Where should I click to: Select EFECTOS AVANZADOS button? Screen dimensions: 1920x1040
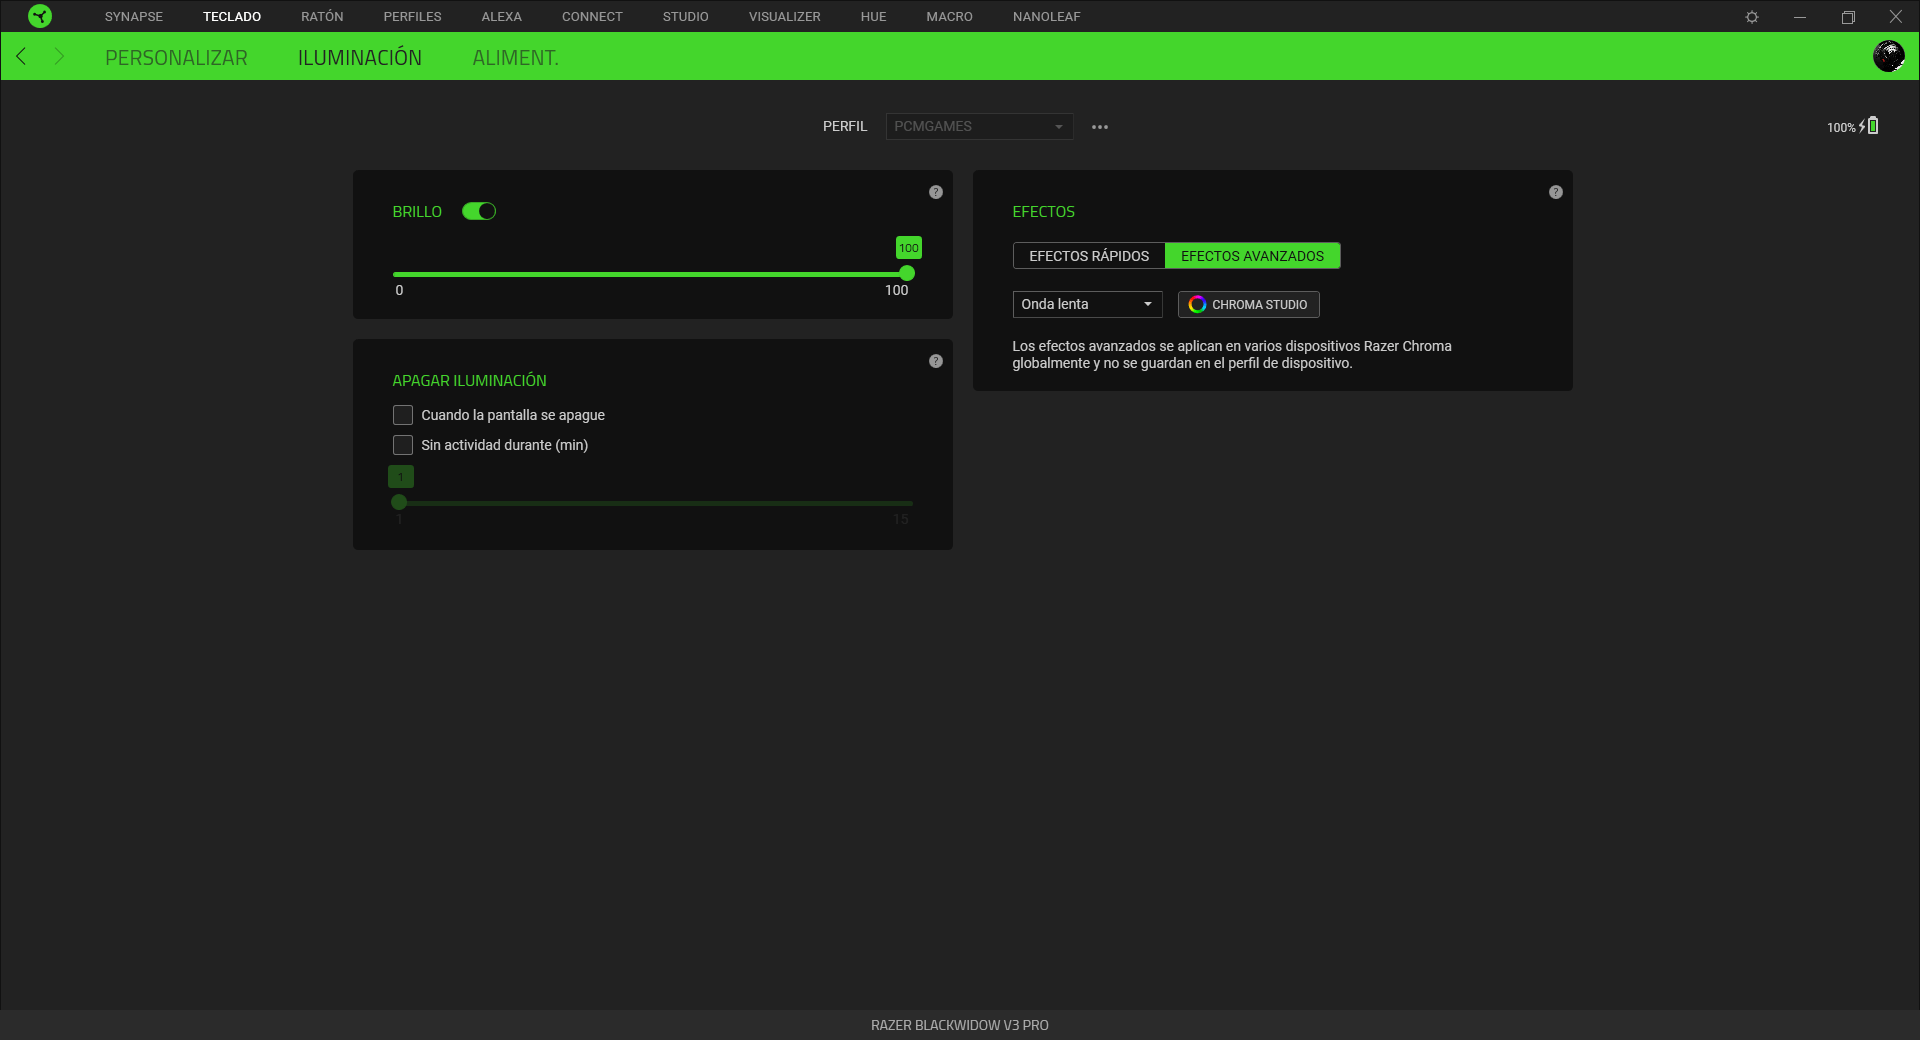(1252, 256)
